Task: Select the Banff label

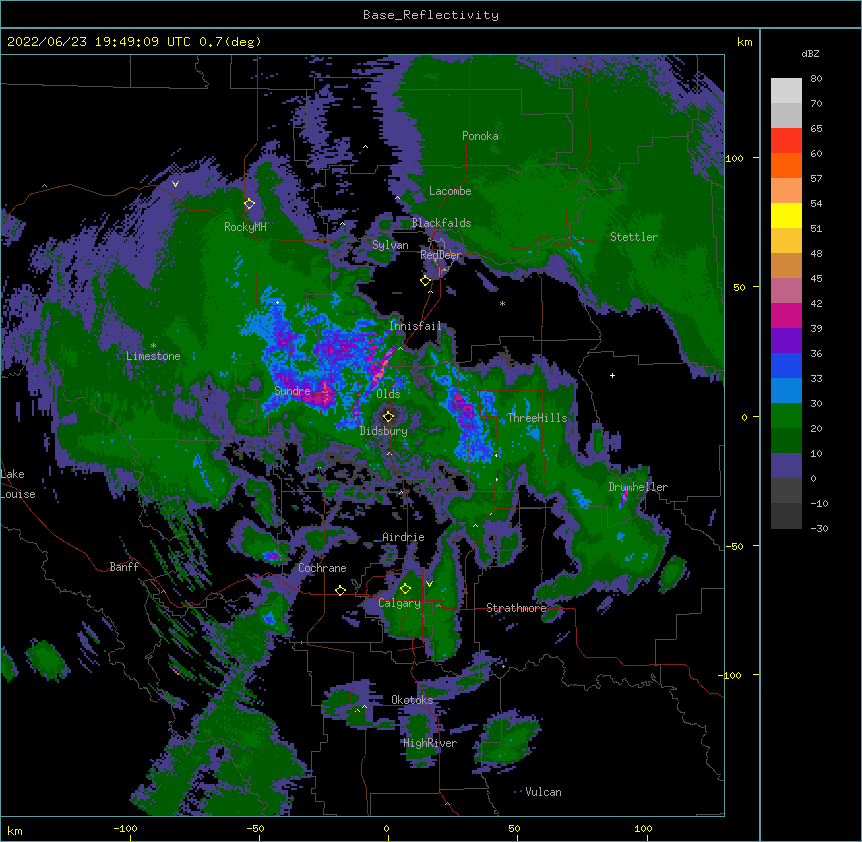Action: coord(124,567)
